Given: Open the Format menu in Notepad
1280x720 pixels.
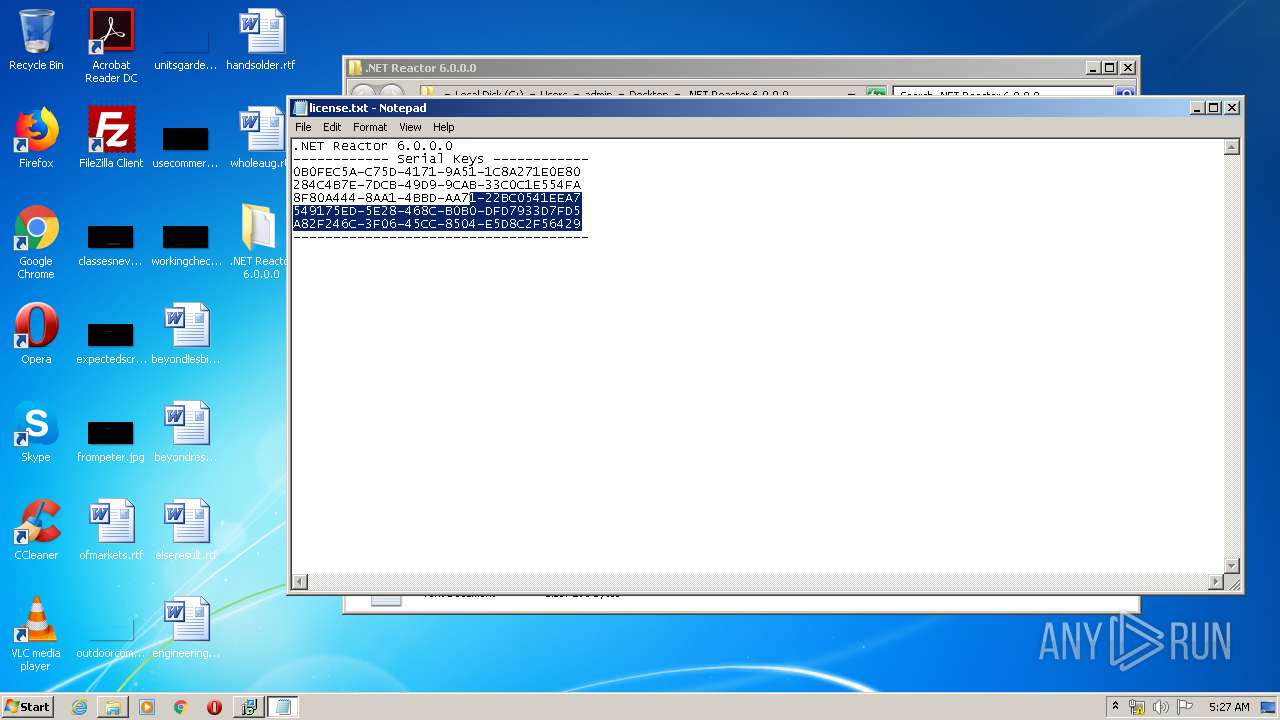Looking at the screenshot, I should (370, 127).
